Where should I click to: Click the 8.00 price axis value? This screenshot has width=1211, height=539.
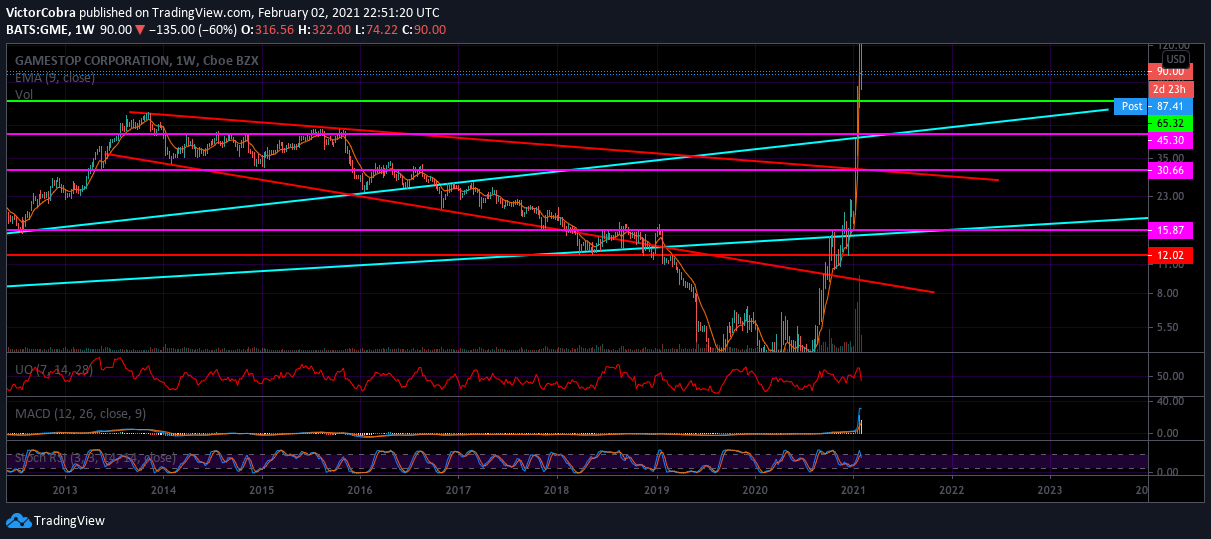click(x=1168, y=293)
